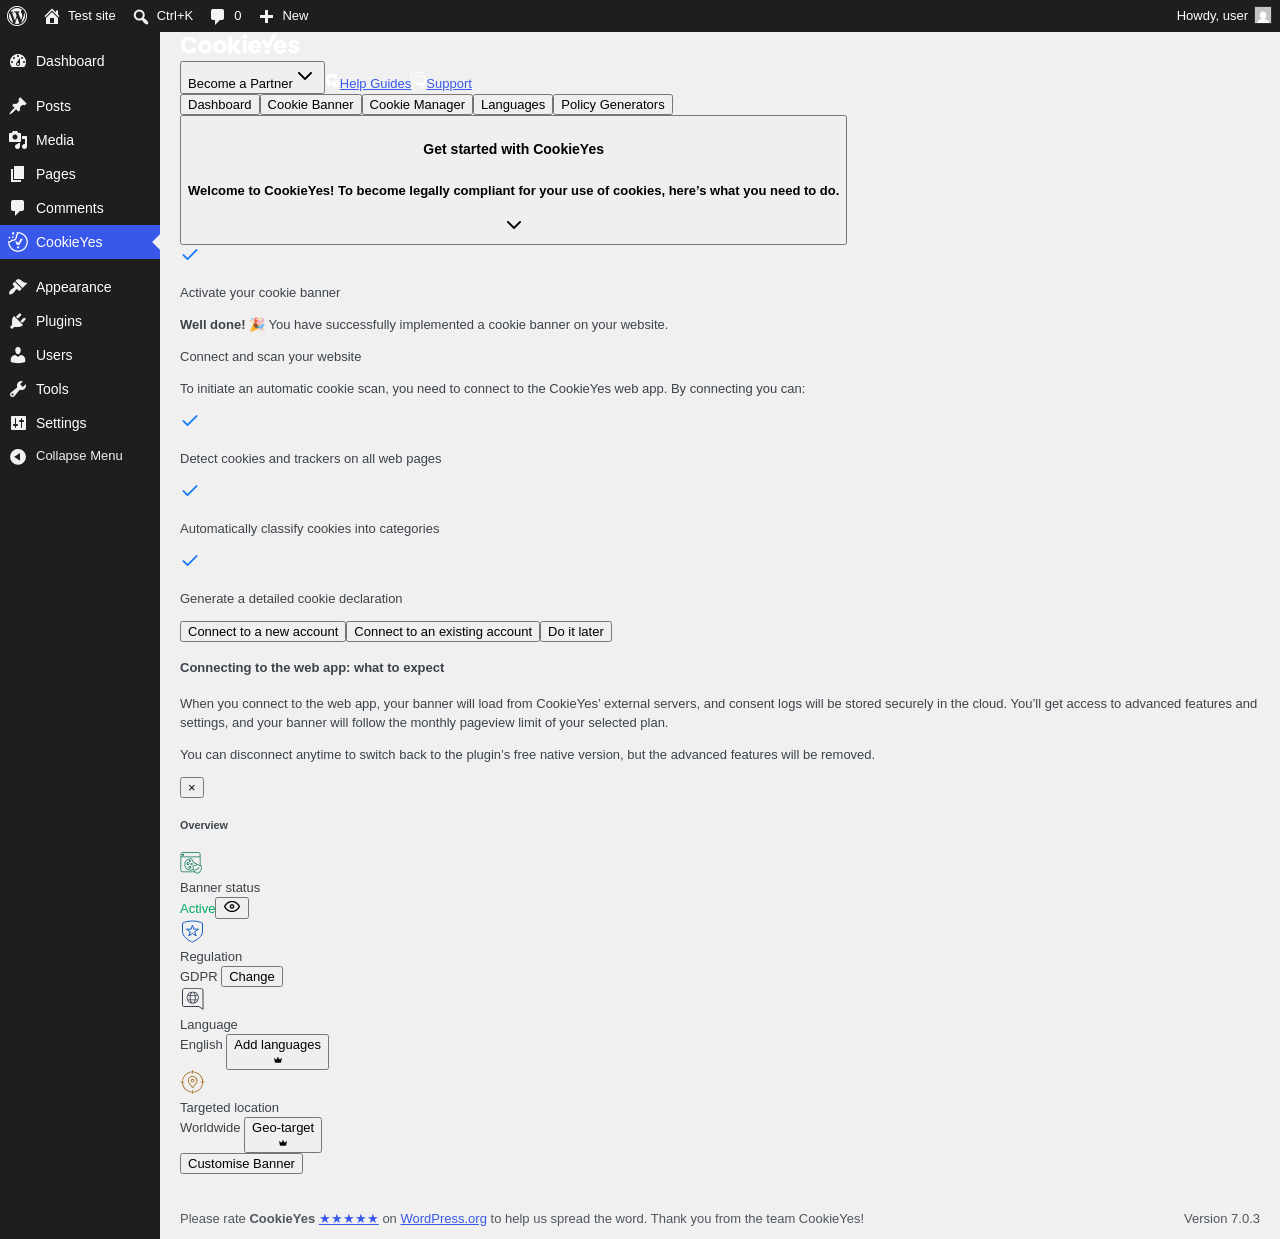Click the Dashboard gauge icon in sidebar
1280x1239 pixels.
point(18,61)
